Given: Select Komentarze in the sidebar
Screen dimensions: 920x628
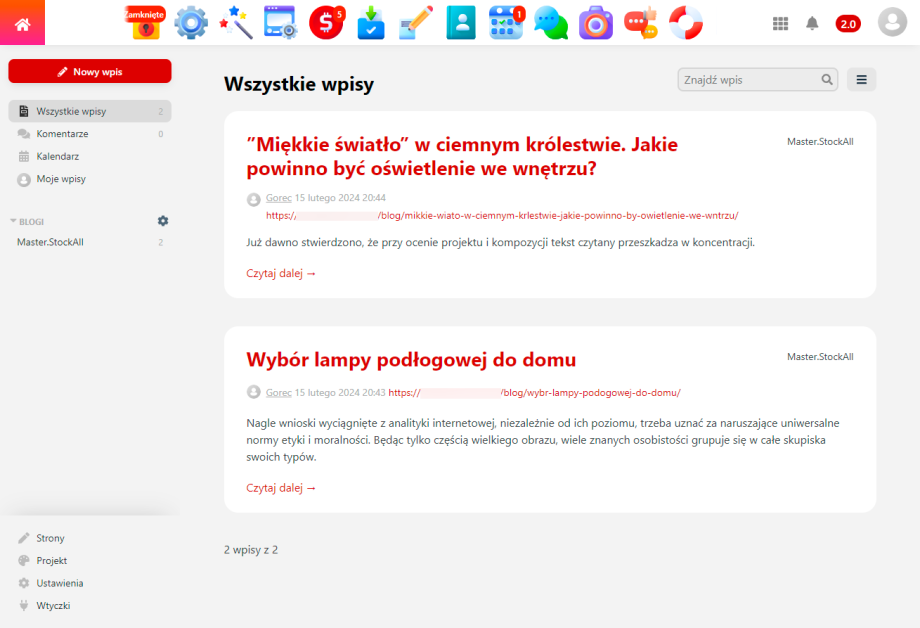Looking at the screenshot, I should click(62, 134).
